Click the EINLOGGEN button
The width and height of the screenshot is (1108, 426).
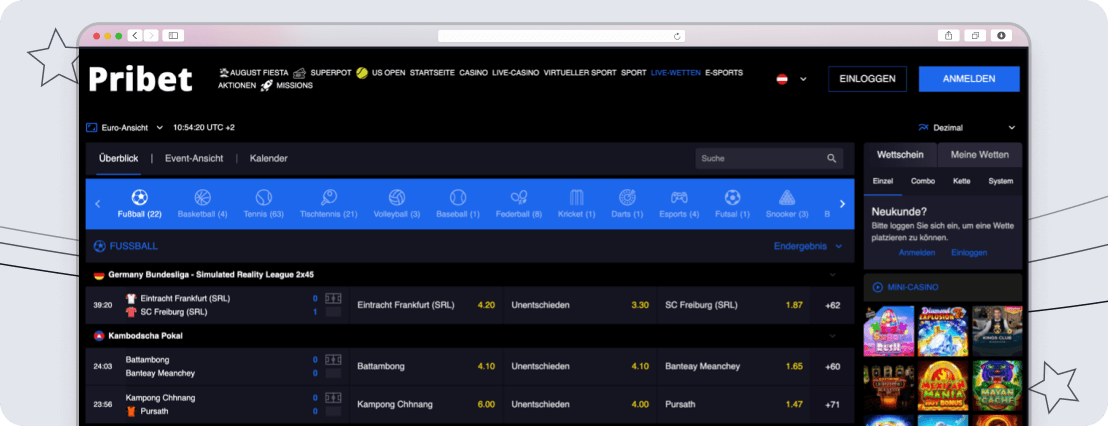[868, 79]
